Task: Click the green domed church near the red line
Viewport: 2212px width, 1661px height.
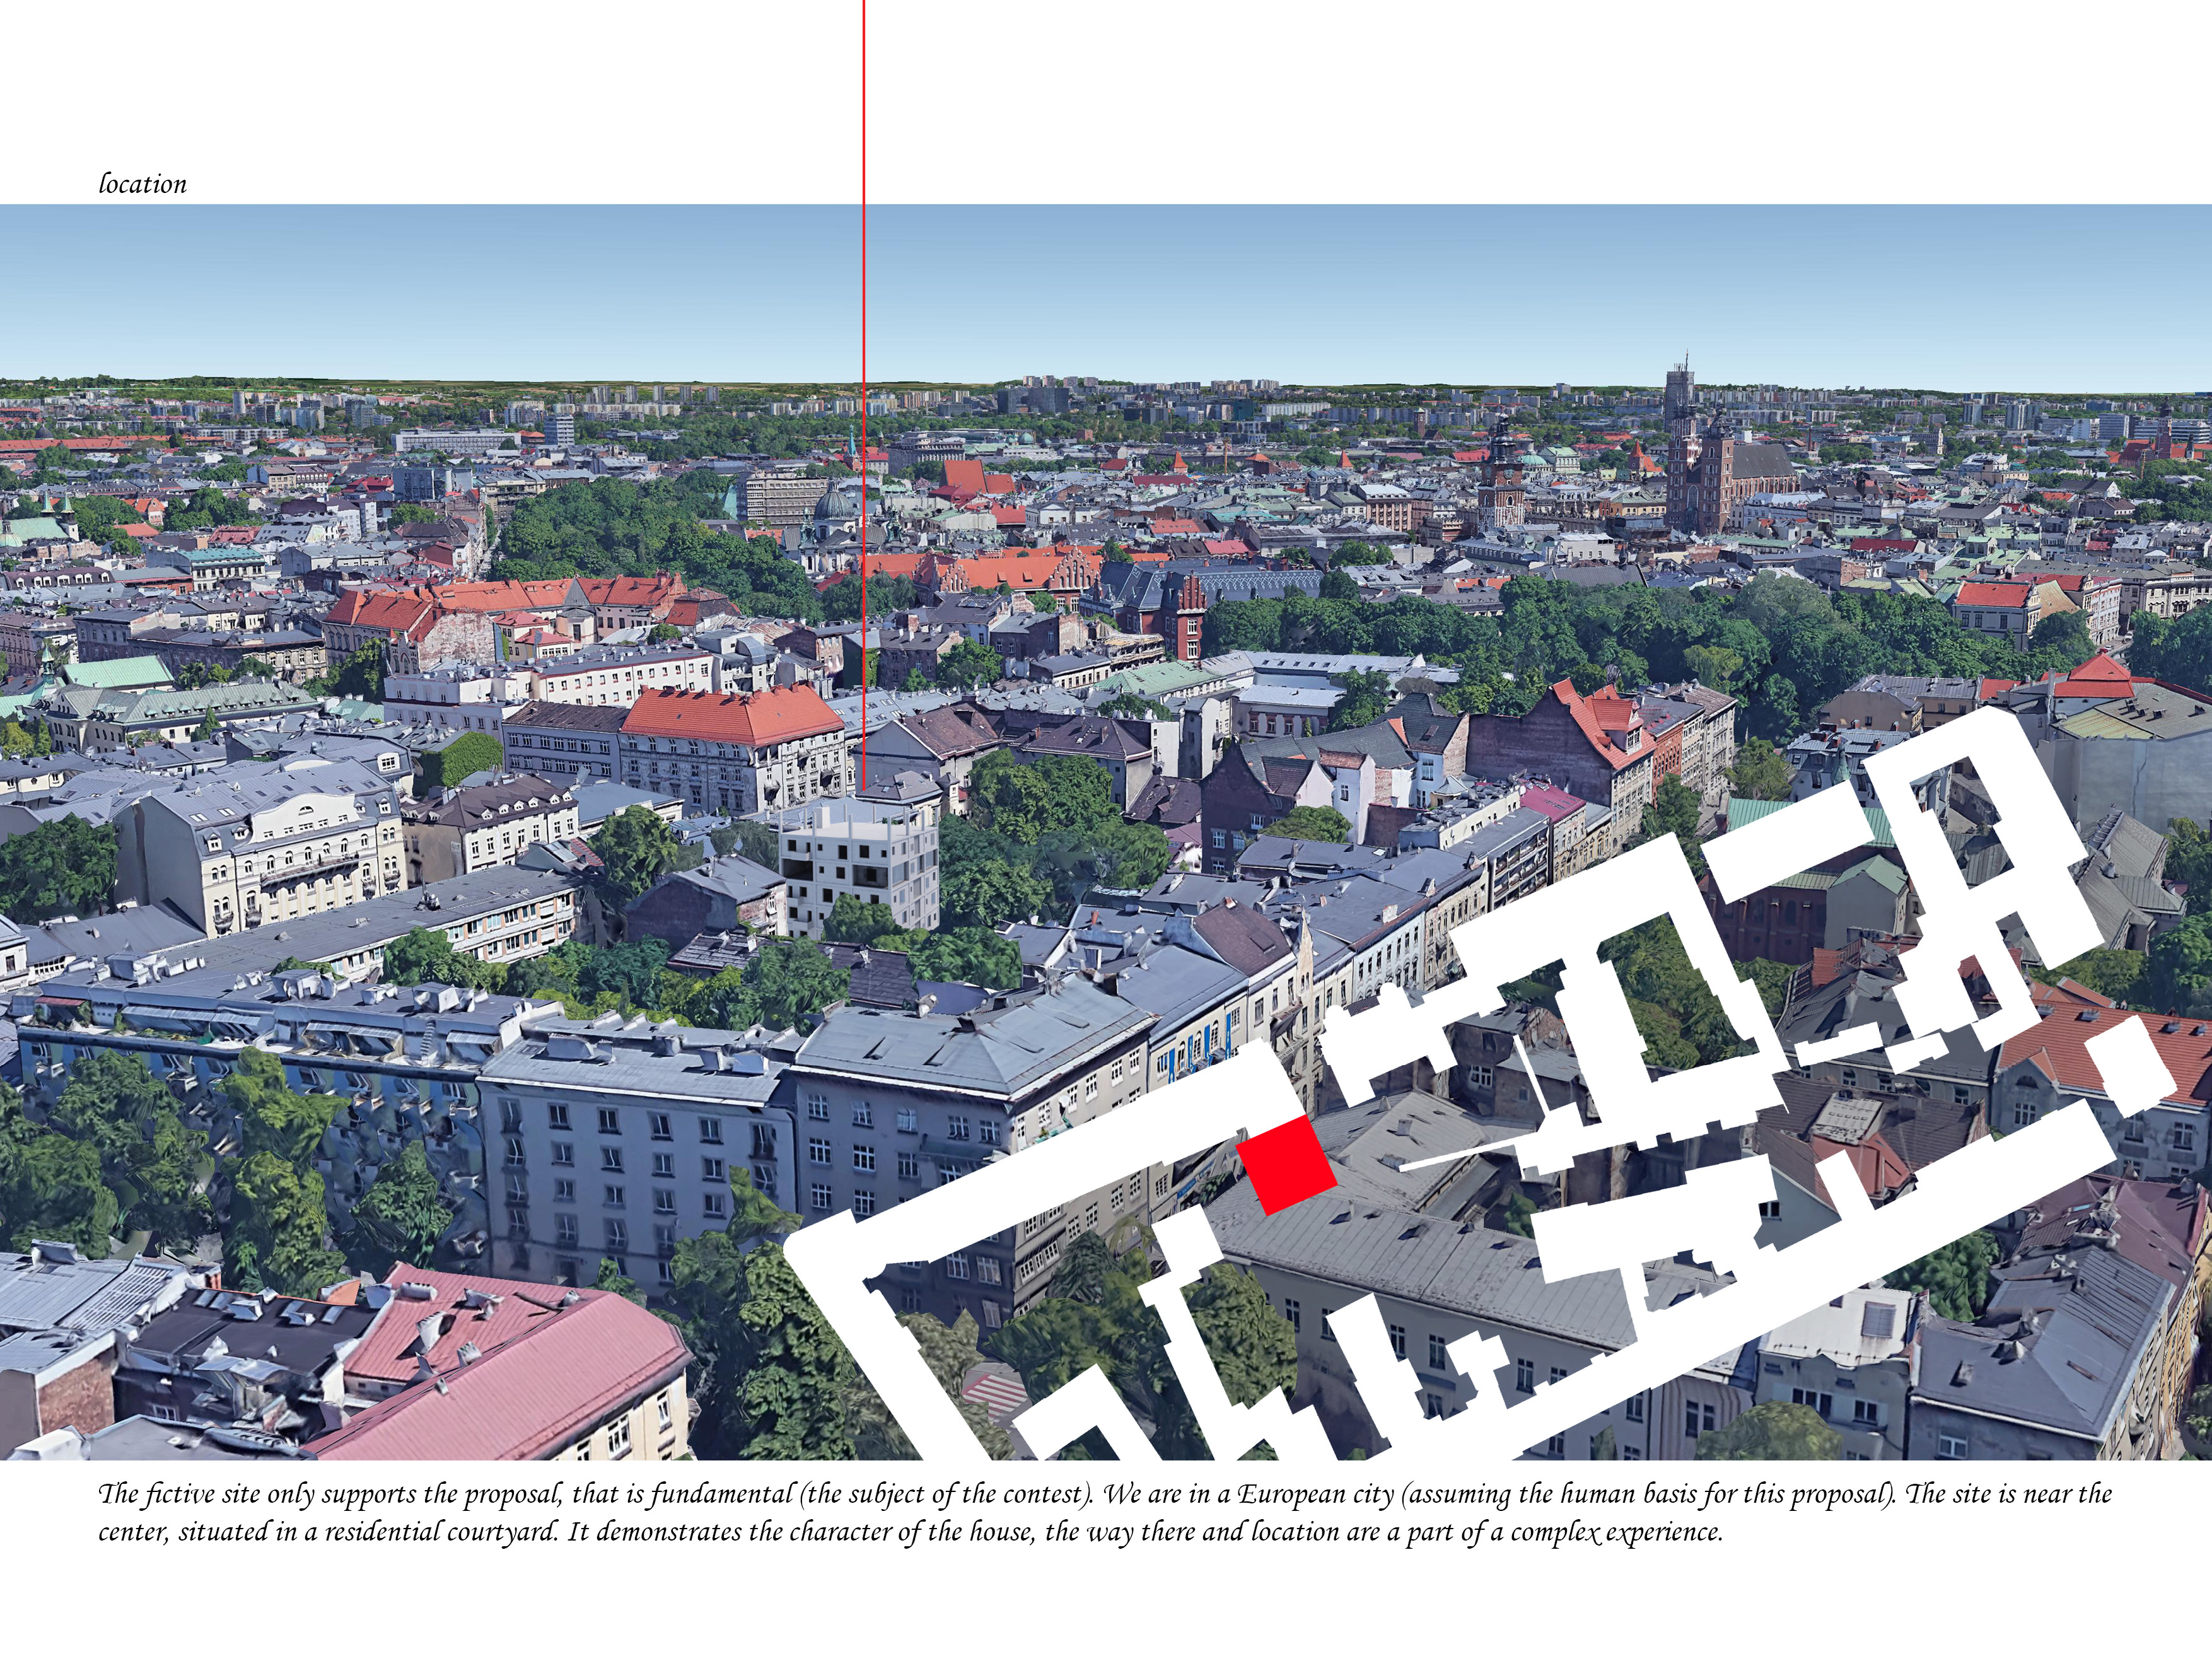Action: [833, 505]
